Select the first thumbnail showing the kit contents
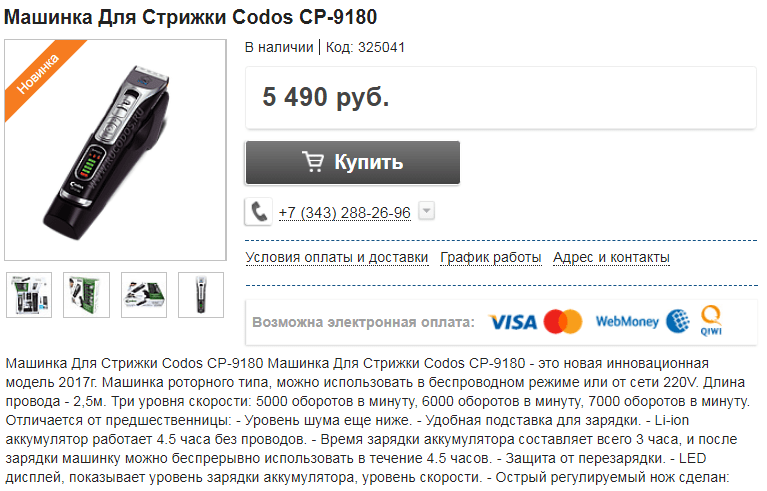The image size is (767, 491). [x=29, y=295]
